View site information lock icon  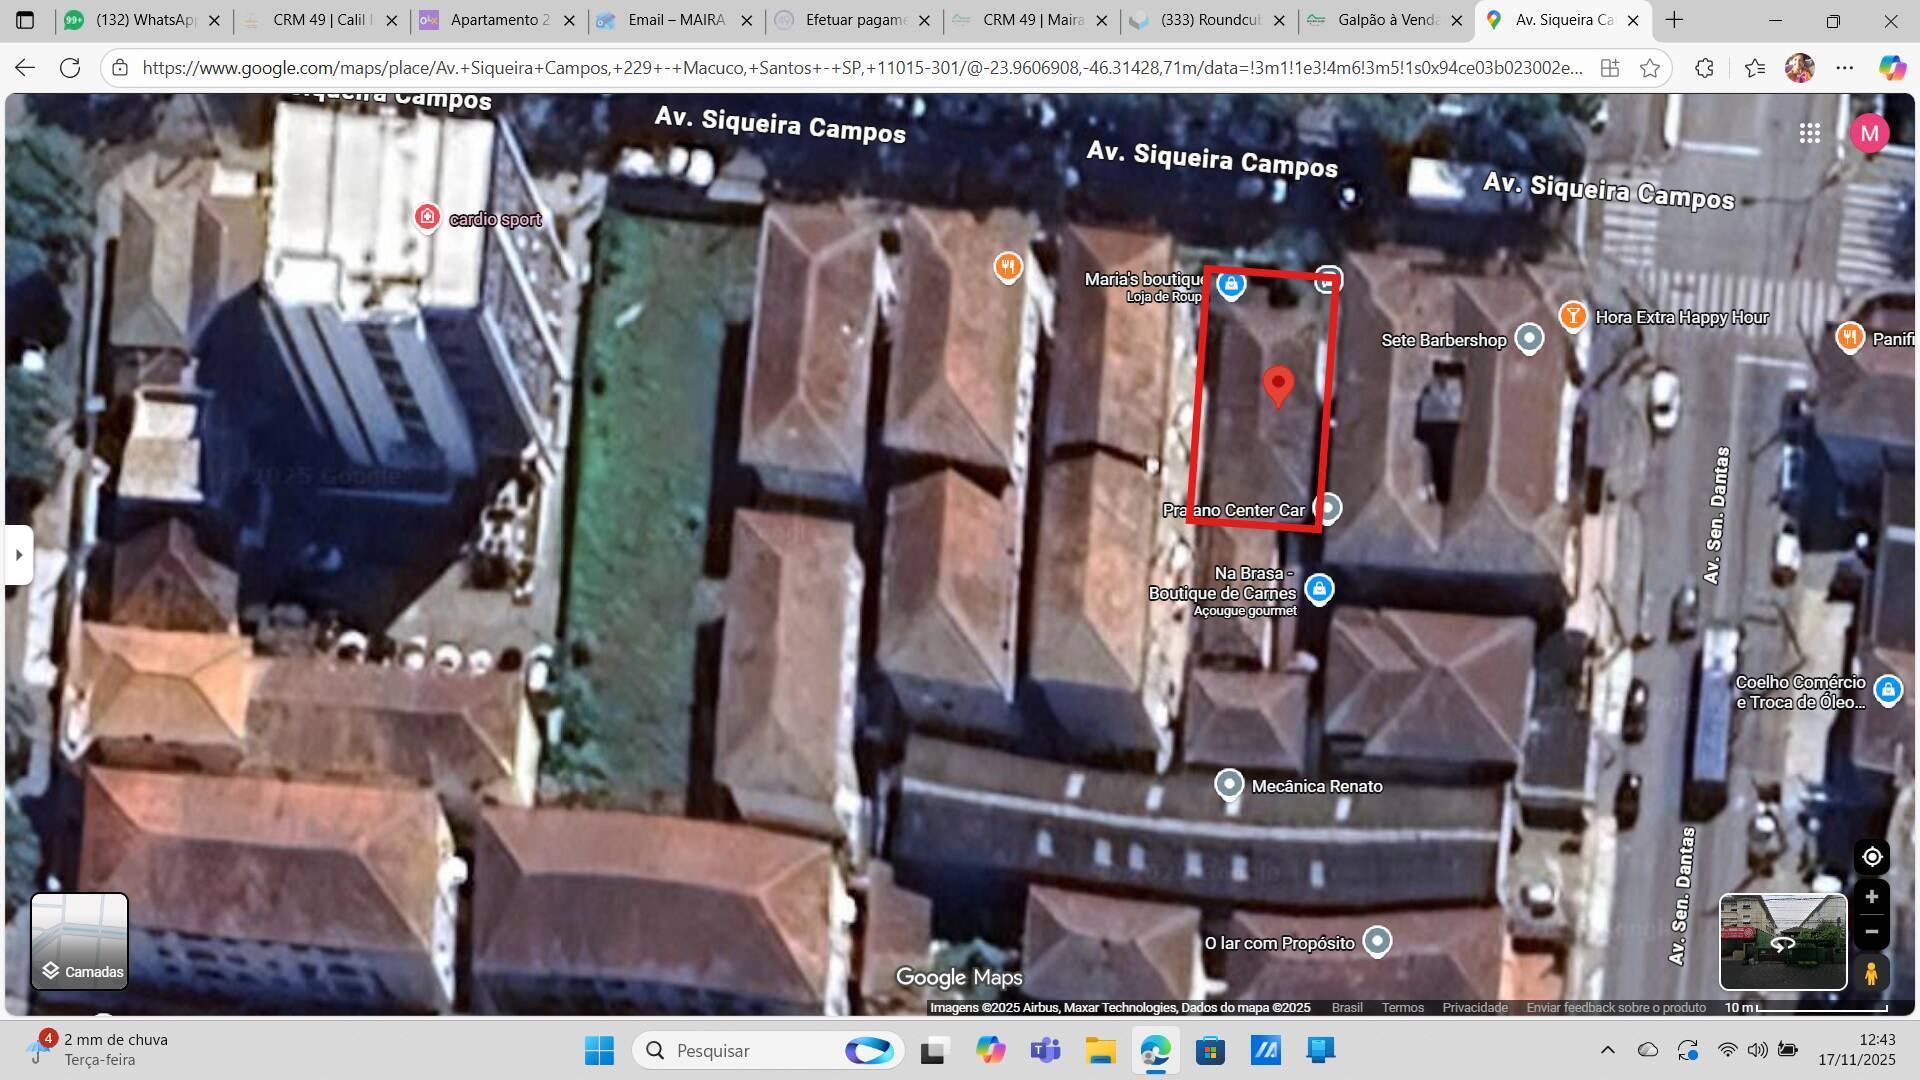click(120, 68)
